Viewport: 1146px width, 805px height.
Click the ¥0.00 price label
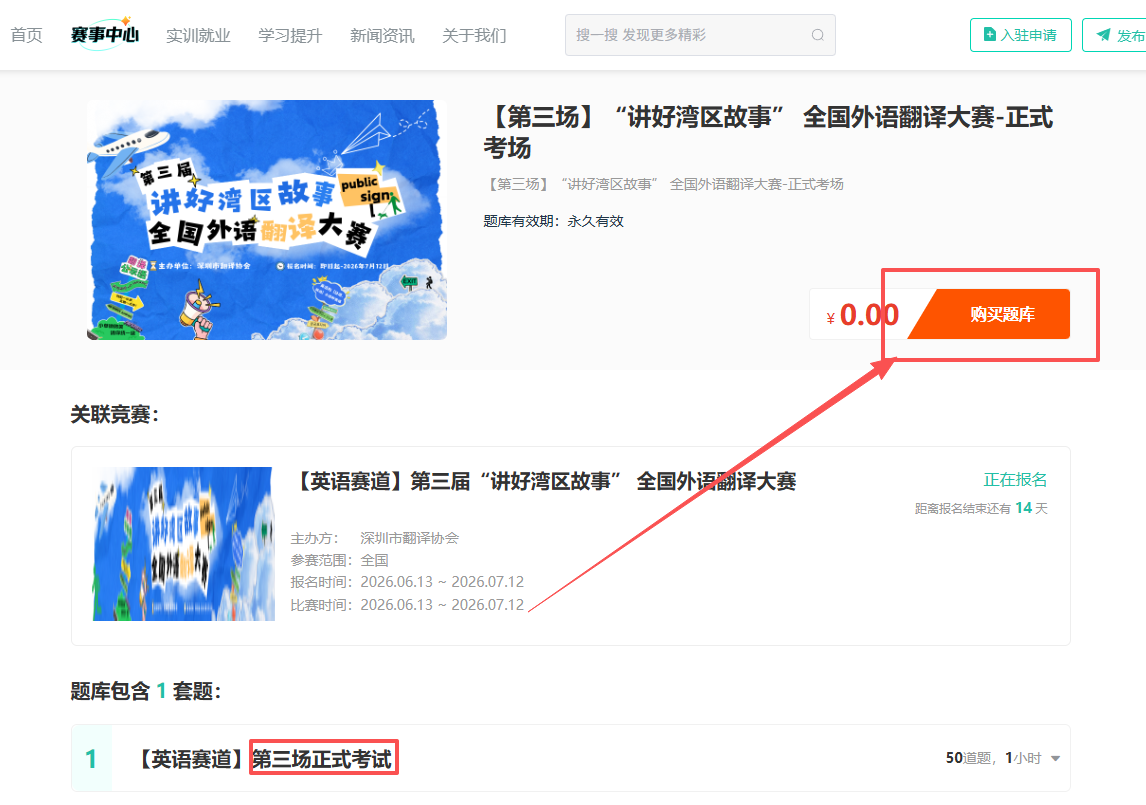(x=862, y=315)
